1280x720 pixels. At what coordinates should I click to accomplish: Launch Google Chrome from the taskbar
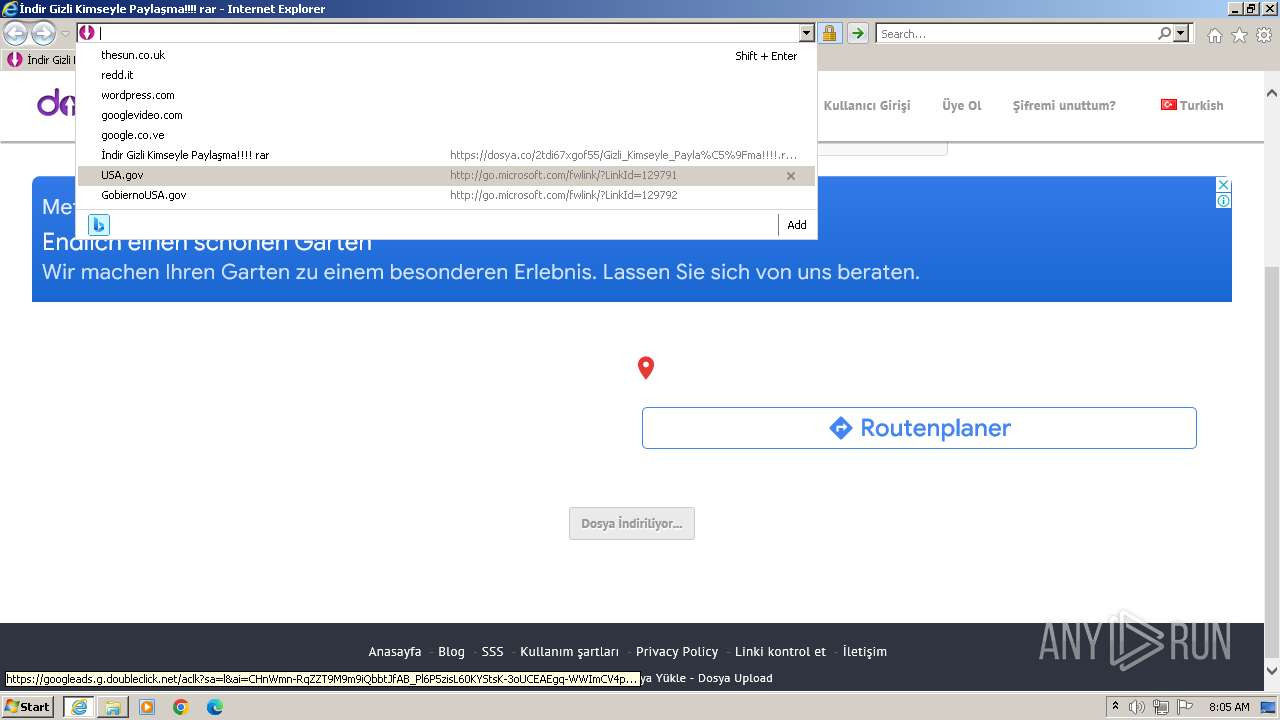tap(181, 707)
